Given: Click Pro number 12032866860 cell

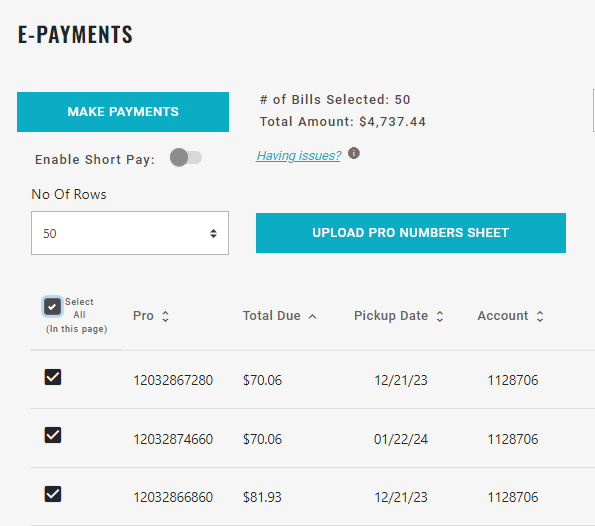Looking at the screenshot, I should point(173,497).
